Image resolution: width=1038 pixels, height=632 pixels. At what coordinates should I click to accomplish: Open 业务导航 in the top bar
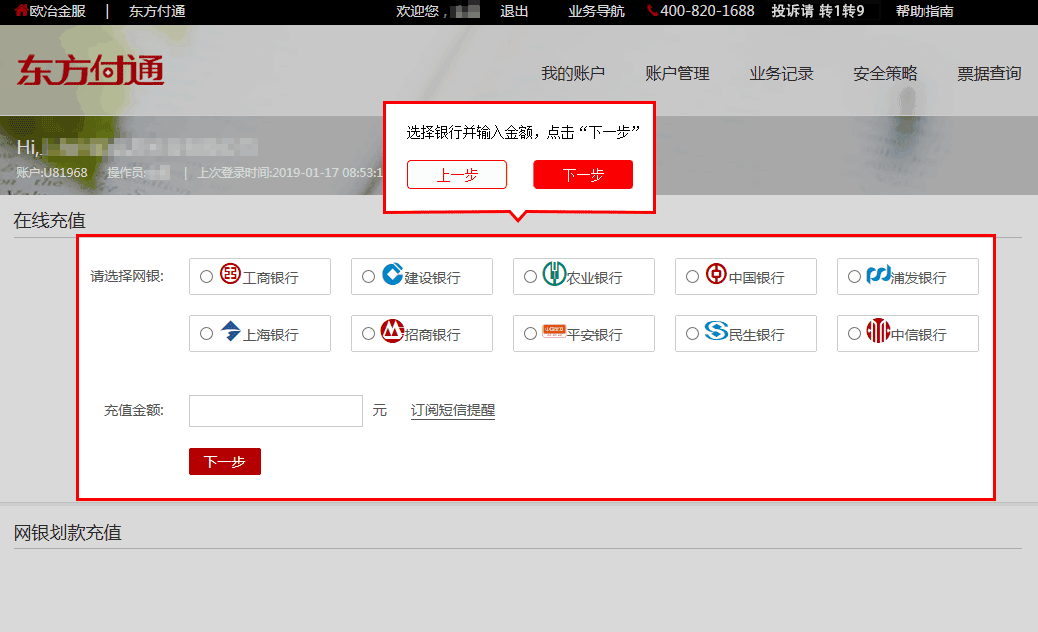[x=596, y=11]
